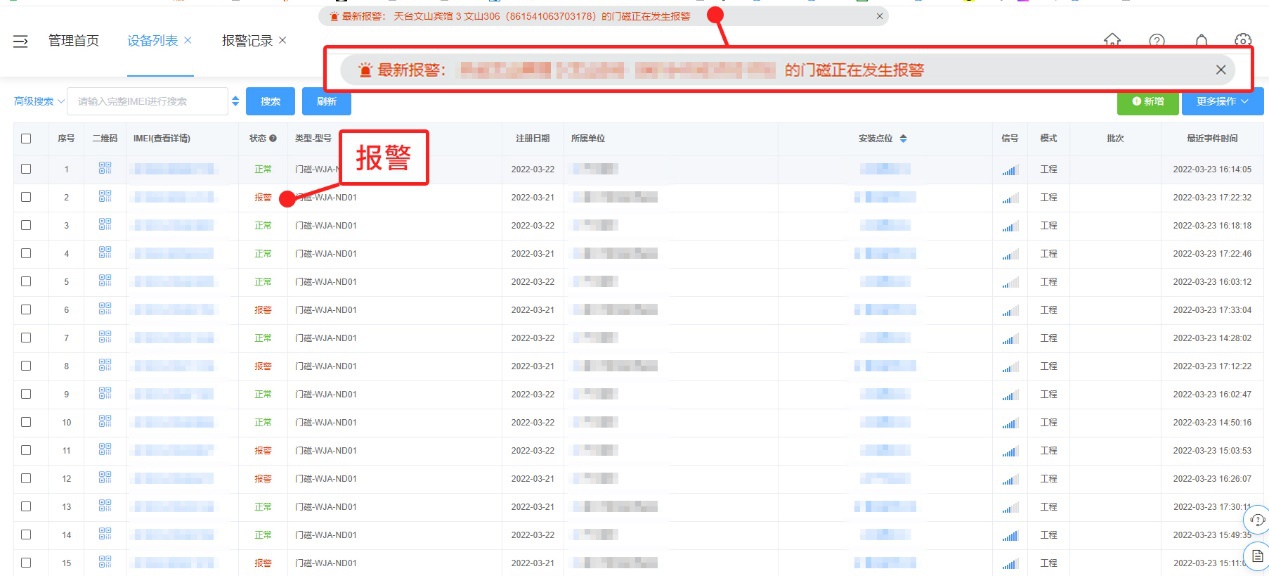
Task: Open the 更多操作 dropdown button
Action: point(1222,101)
